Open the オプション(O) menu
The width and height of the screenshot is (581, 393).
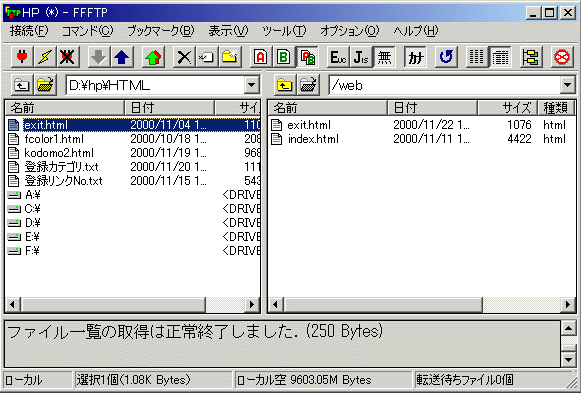coord(350,31)
